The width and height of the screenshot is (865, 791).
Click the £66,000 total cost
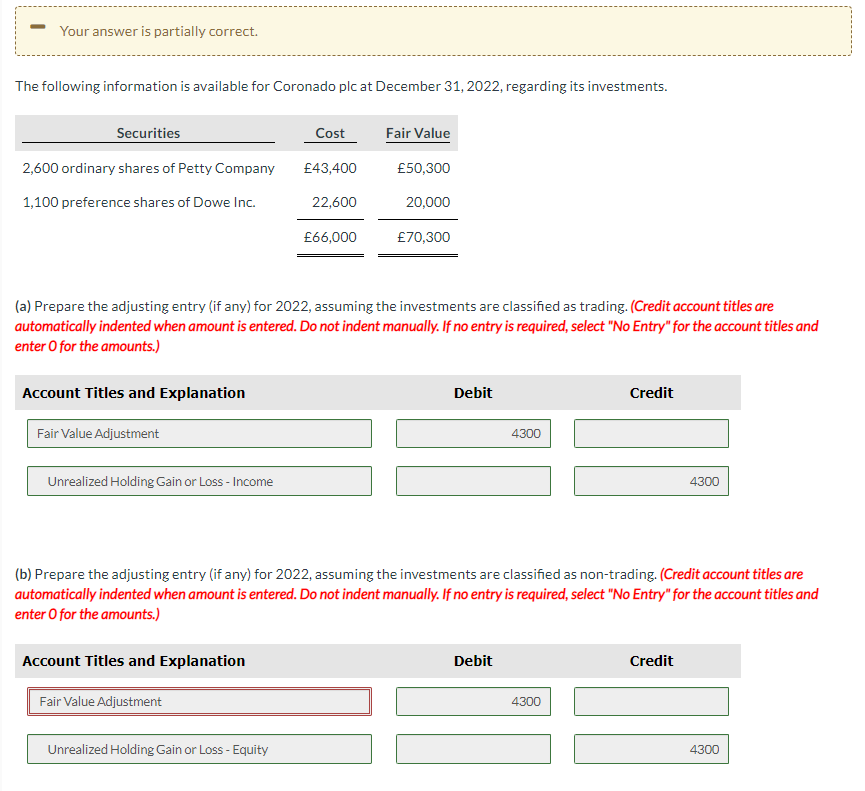coord(330,237)
